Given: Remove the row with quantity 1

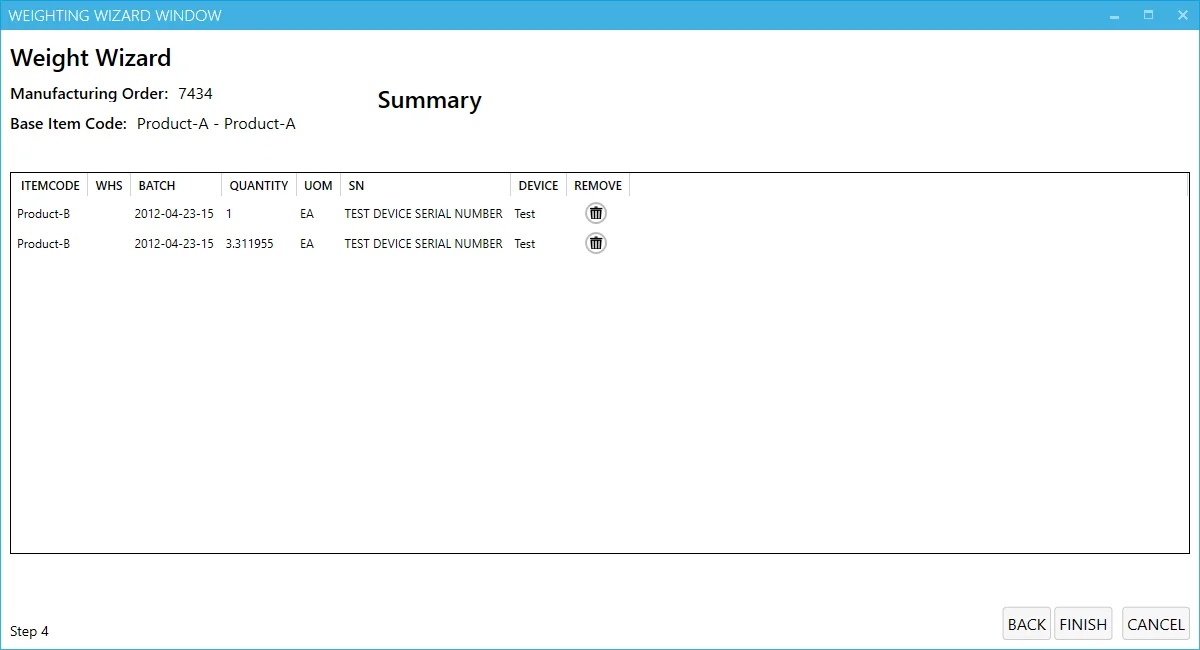Looking at the screenshot, I should (x=596, y=213).
